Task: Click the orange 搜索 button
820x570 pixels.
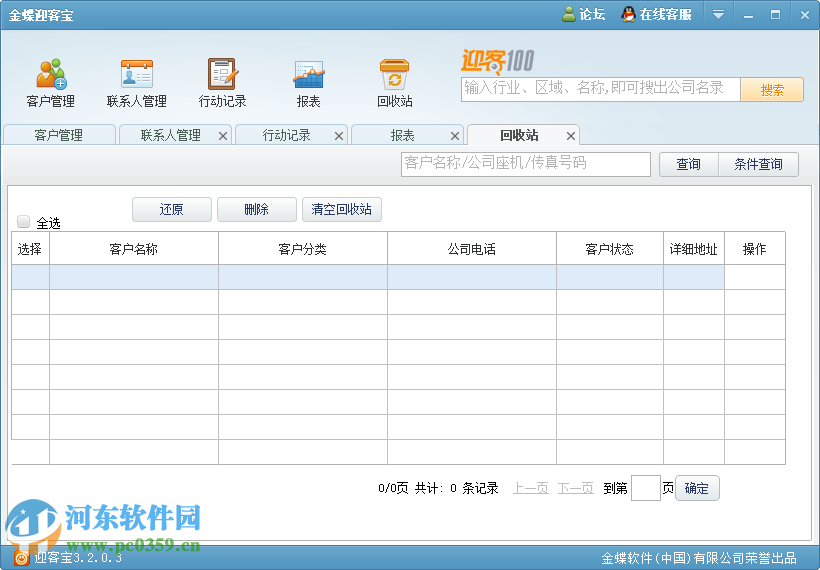Action: click(x=772, y=90)
